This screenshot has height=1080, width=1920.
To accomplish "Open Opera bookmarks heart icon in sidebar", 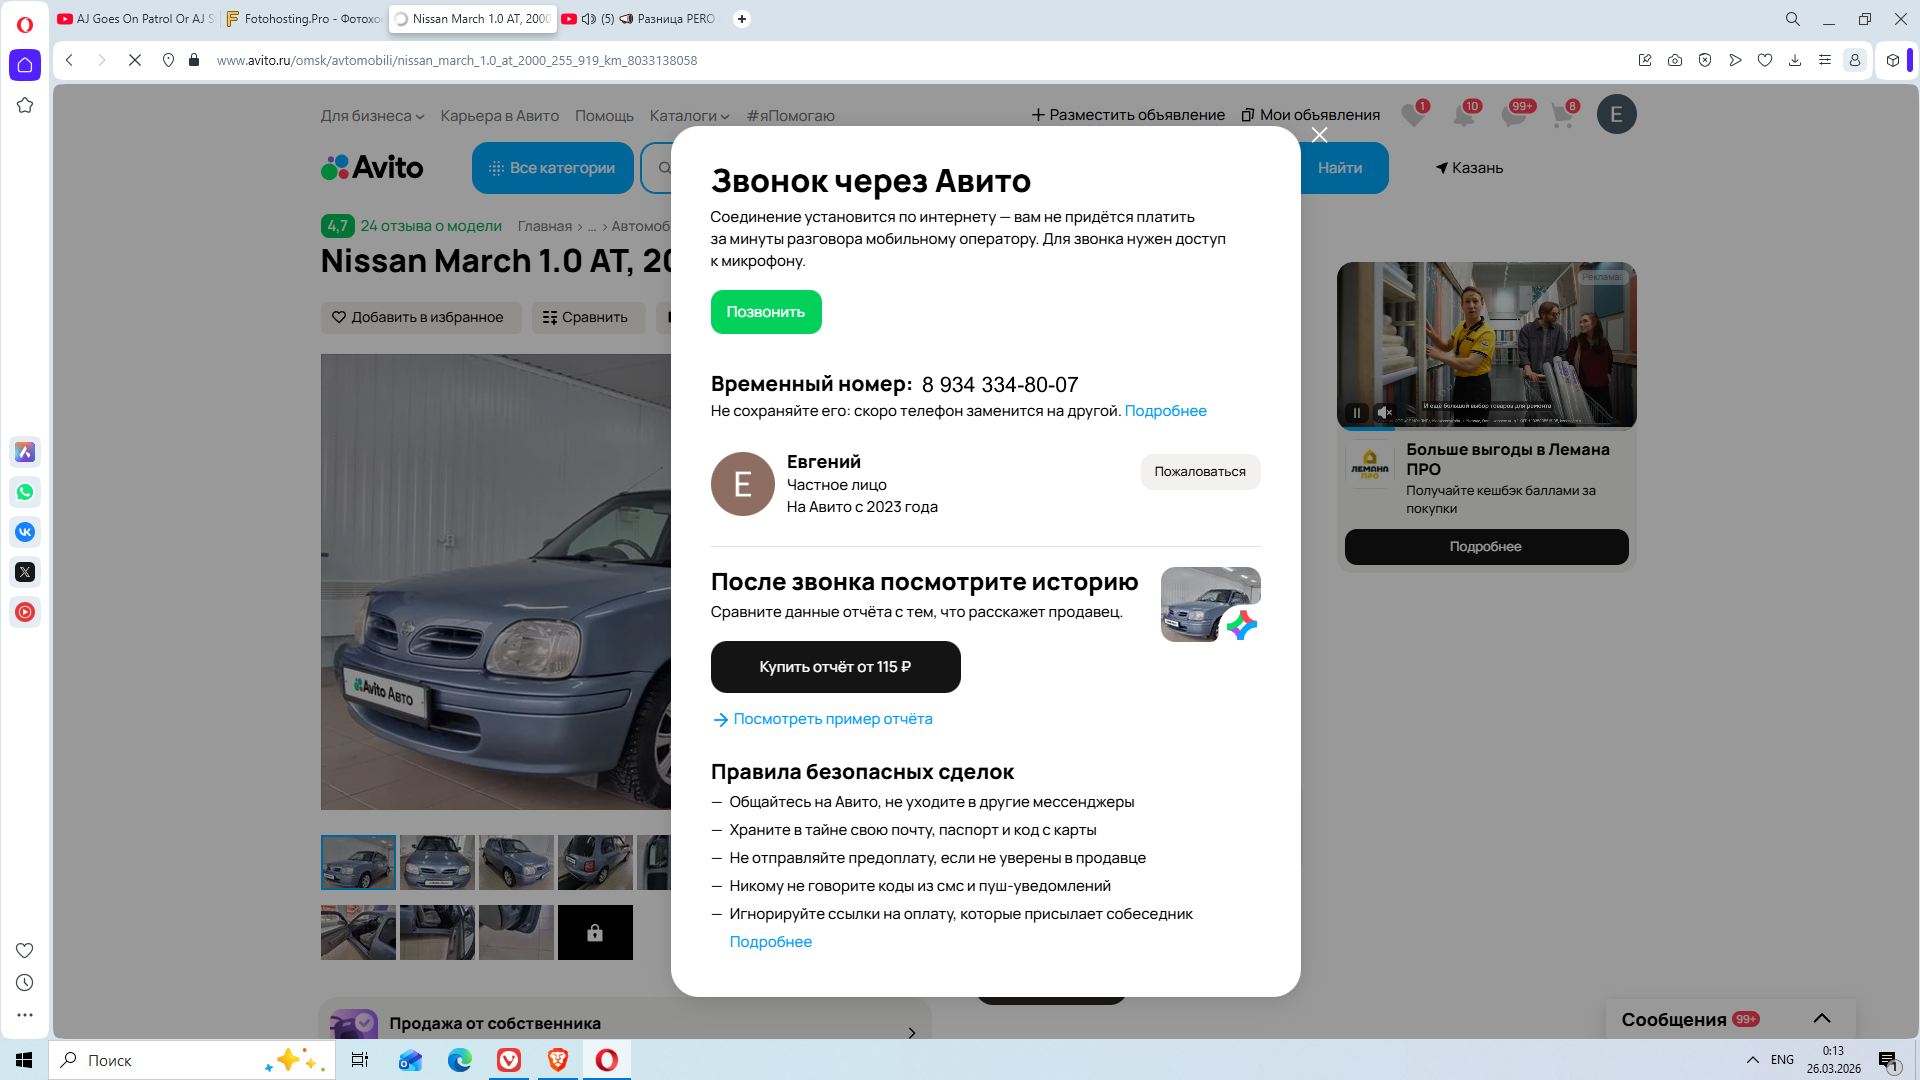I will click(x=25, y=950).
